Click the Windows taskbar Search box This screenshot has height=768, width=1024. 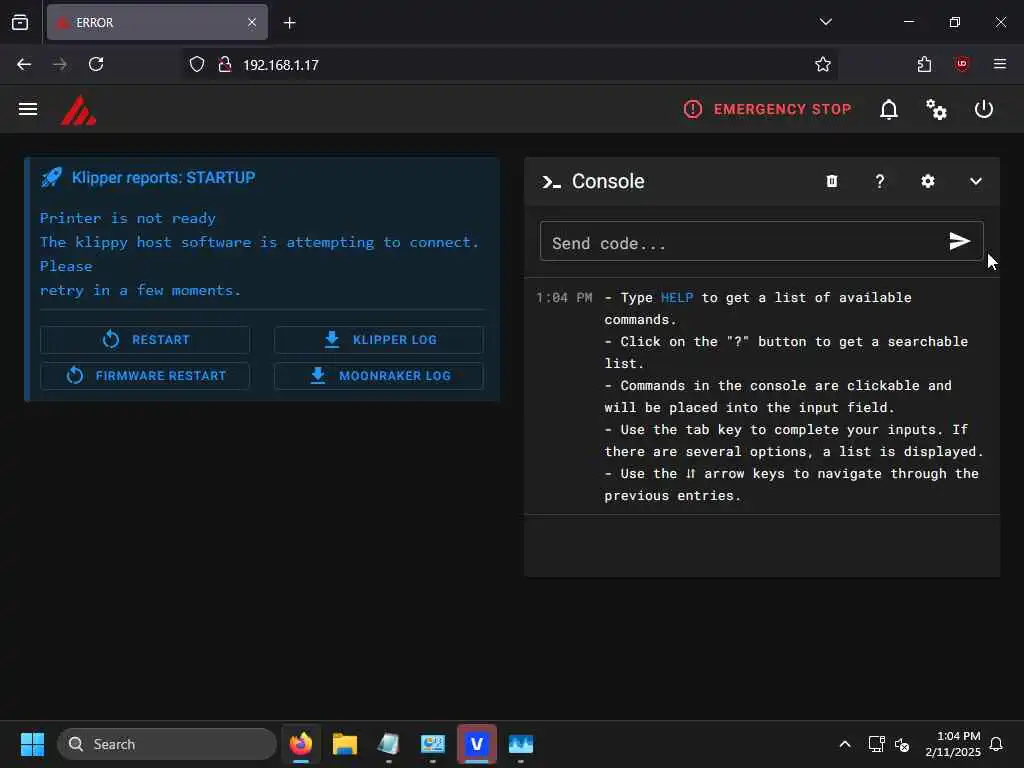pyautogui.click(x=167, y=744)
